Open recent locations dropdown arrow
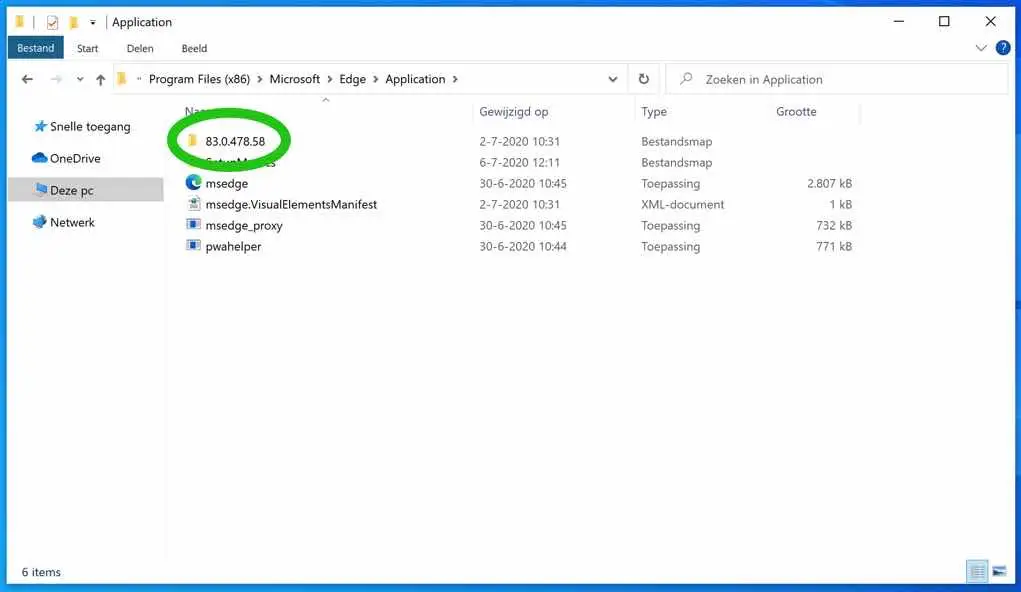Image resolution: width=1021 pixels, height=592 pixels. [x=79, y=79]
